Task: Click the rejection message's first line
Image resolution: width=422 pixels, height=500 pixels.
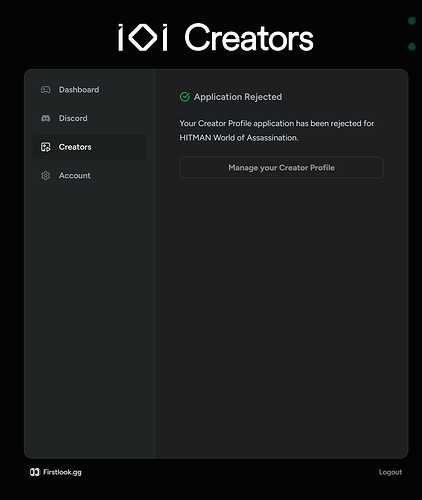Action: [277, 123]
